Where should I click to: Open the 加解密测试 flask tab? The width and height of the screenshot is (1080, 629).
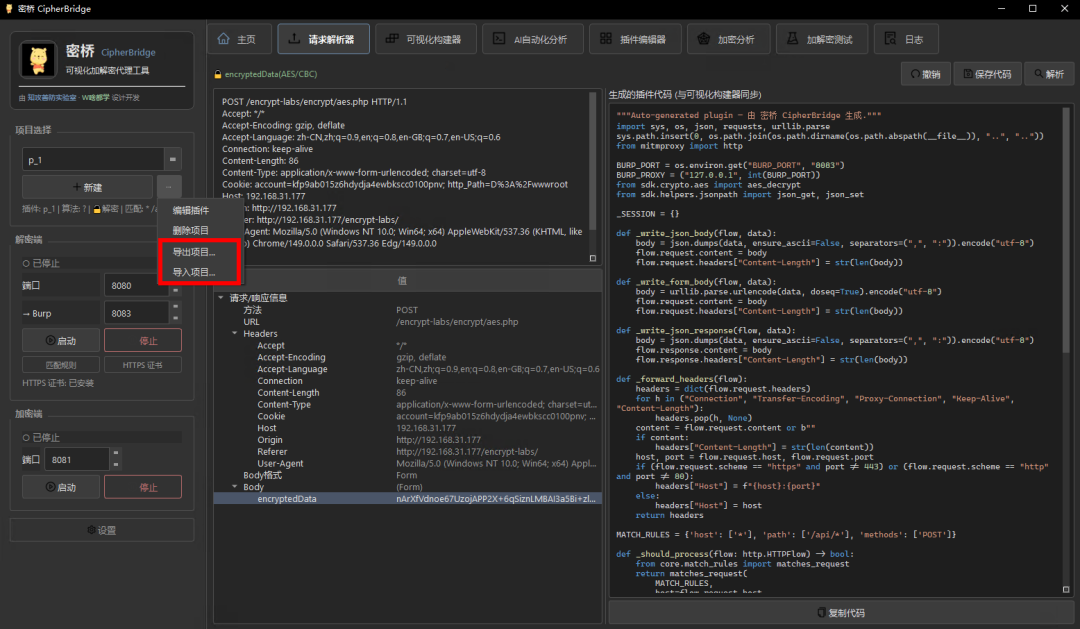[821, 39]
